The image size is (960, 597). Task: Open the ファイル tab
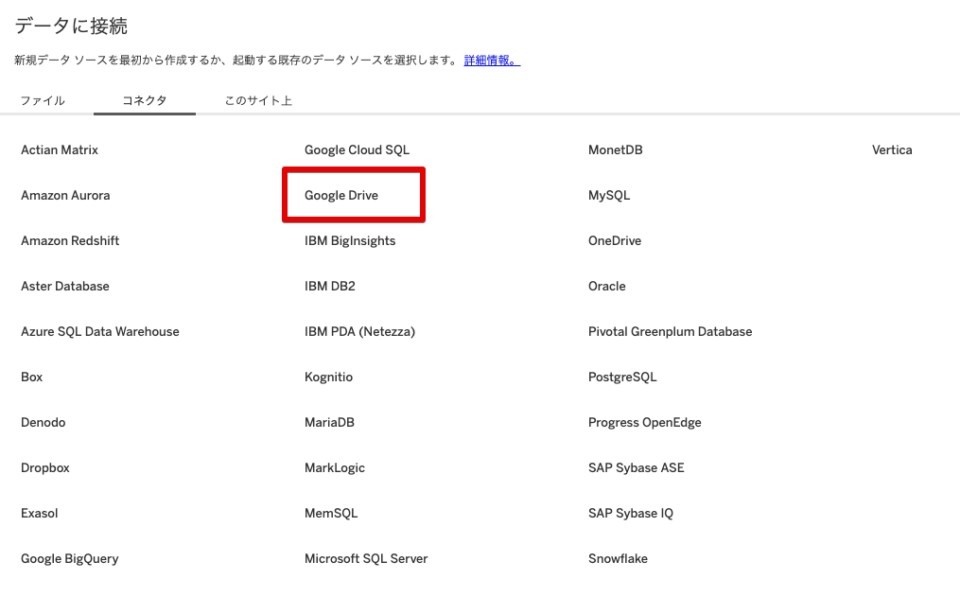(x=42, y=100)
